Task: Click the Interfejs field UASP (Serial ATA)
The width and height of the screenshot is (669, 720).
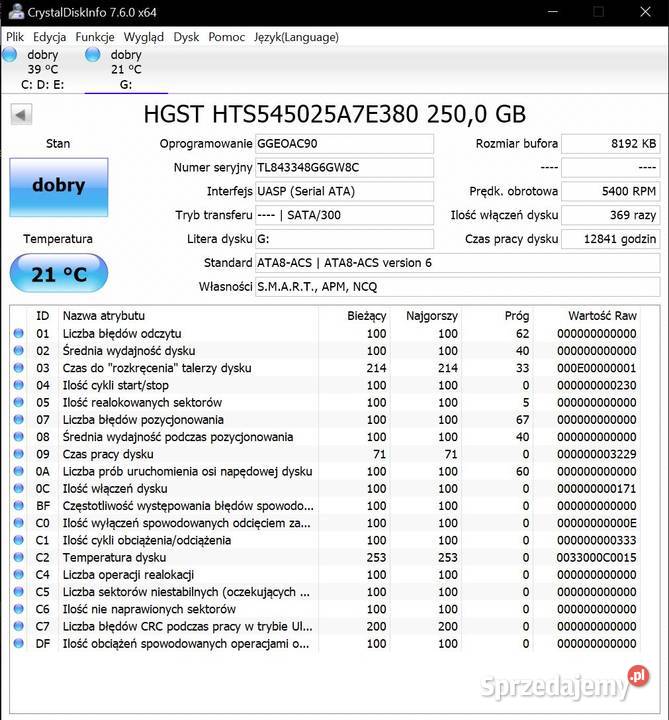Action: (344, 191)
